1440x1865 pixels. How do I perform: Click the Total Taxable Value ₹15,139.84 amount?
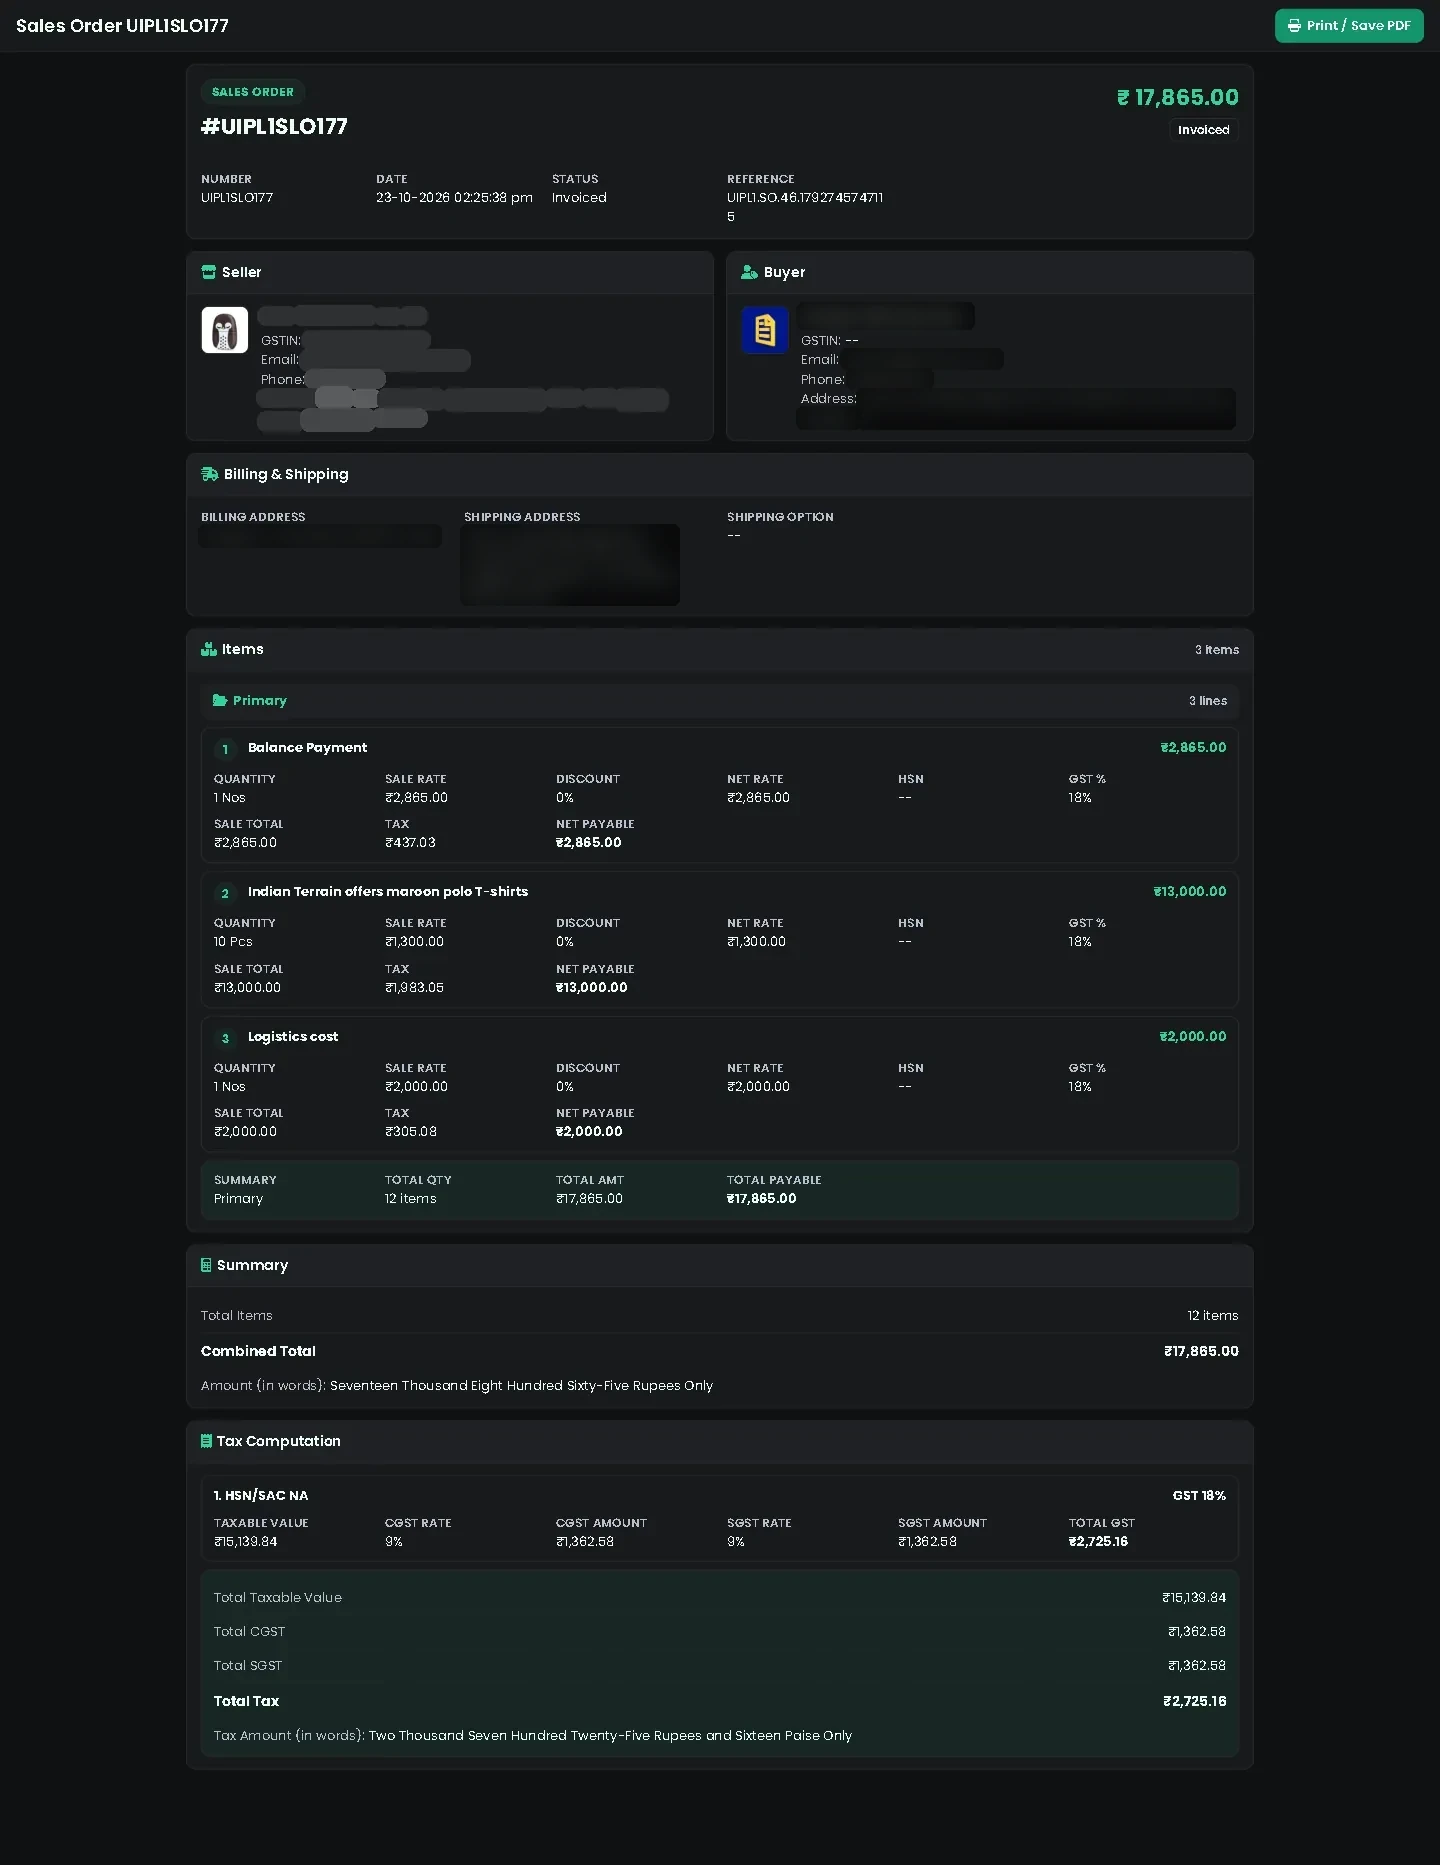[x=1194, y=1598]
